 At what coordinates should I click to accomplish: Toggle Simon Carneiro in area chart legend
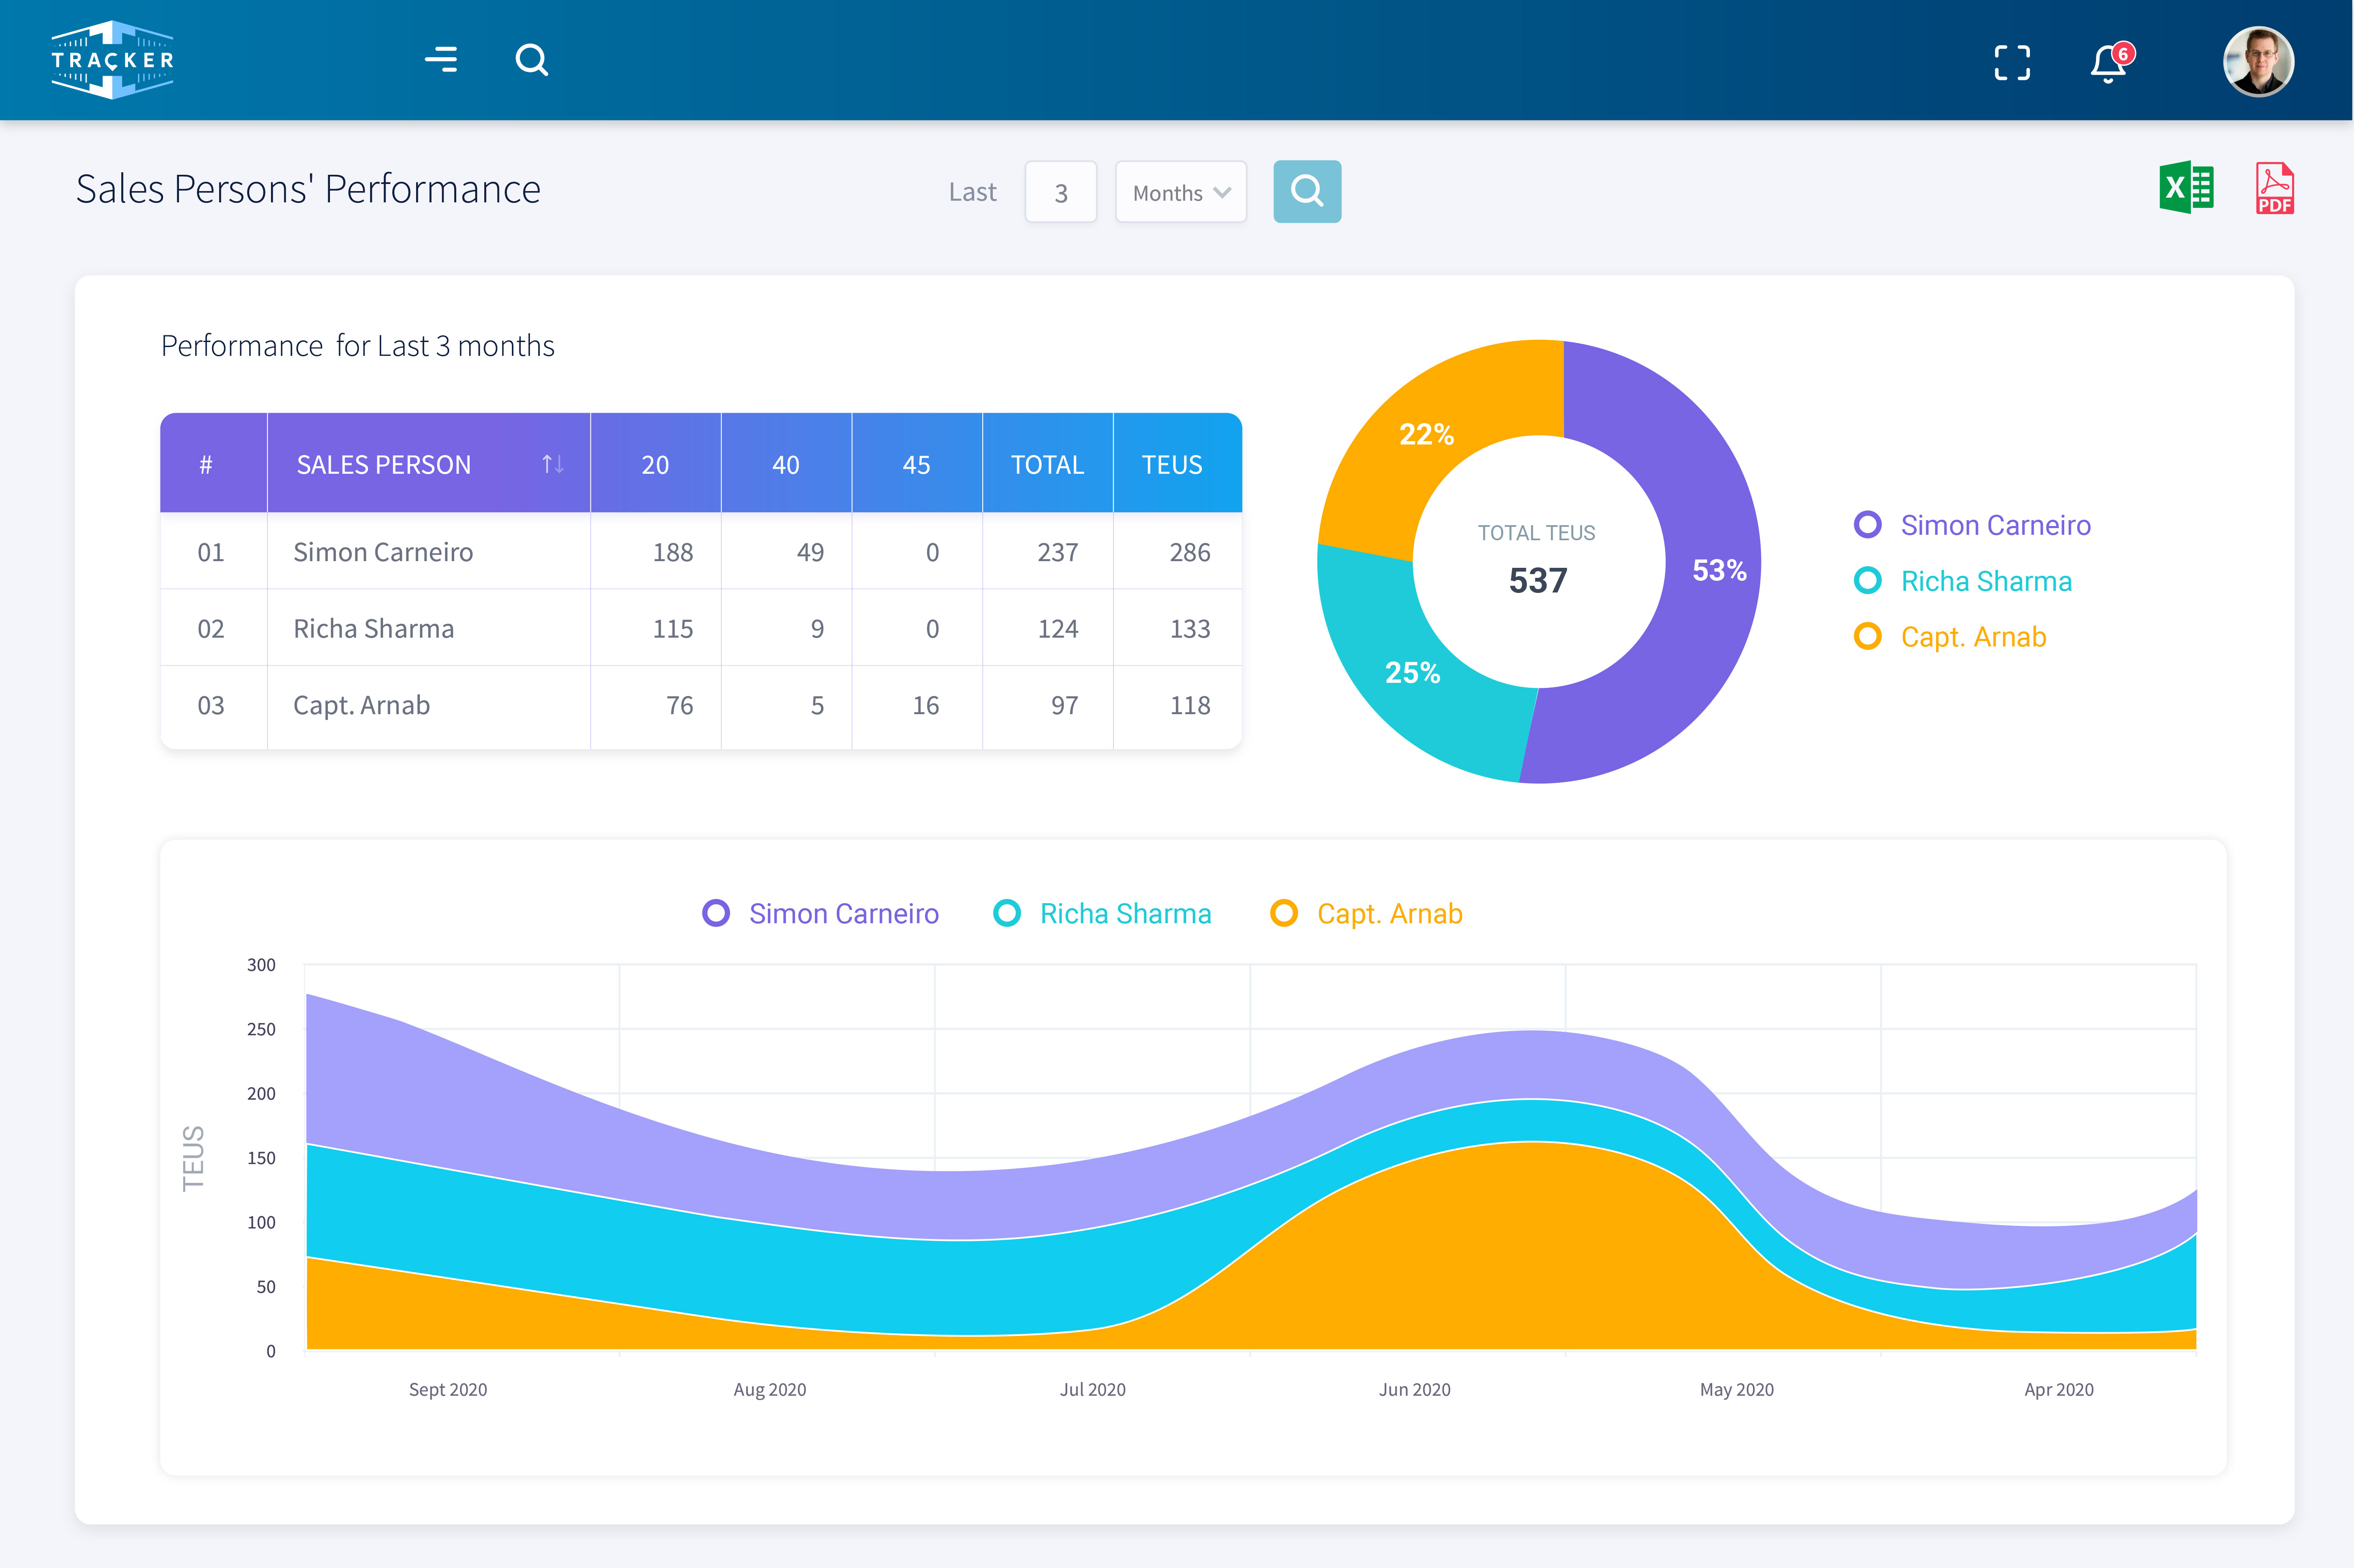pyautogui.click(x=820, y=913)
